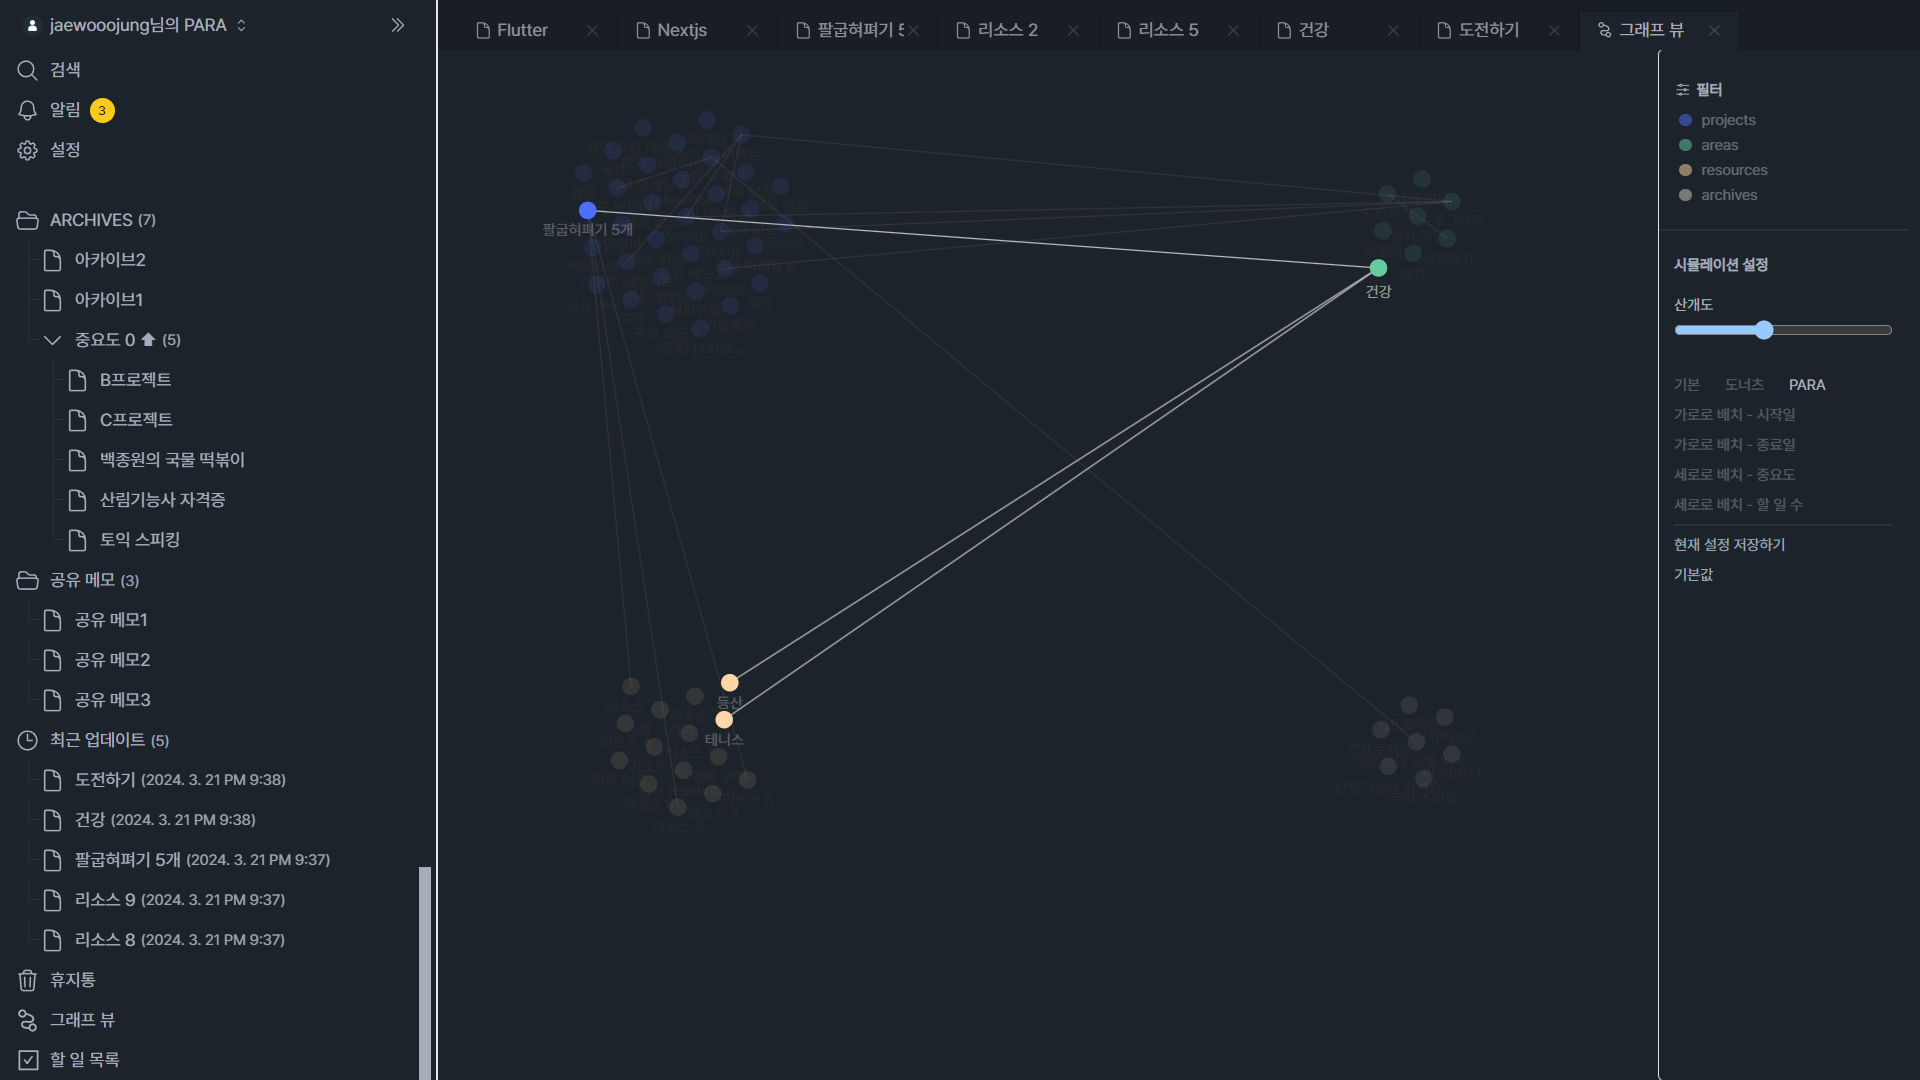Image resolution: width=1920 pixels, height=1080 pixels.
Task: Toggle projects filter in legend
Action: click(x=1727, y=120)
